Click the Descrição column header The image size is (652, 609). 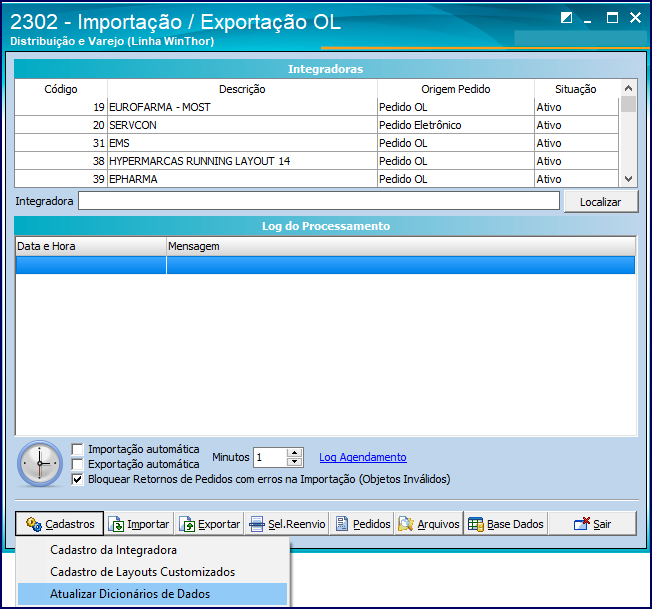[242, 89]
